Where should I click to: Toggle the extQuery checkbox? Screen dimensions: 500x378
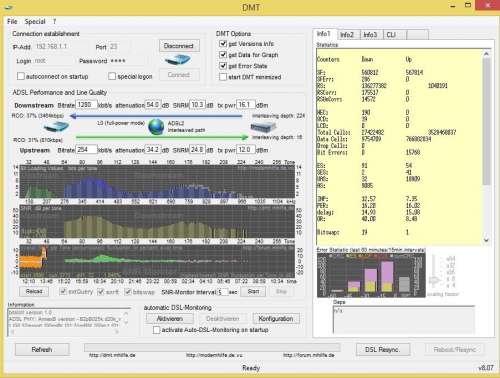click(x=63, y=292)
